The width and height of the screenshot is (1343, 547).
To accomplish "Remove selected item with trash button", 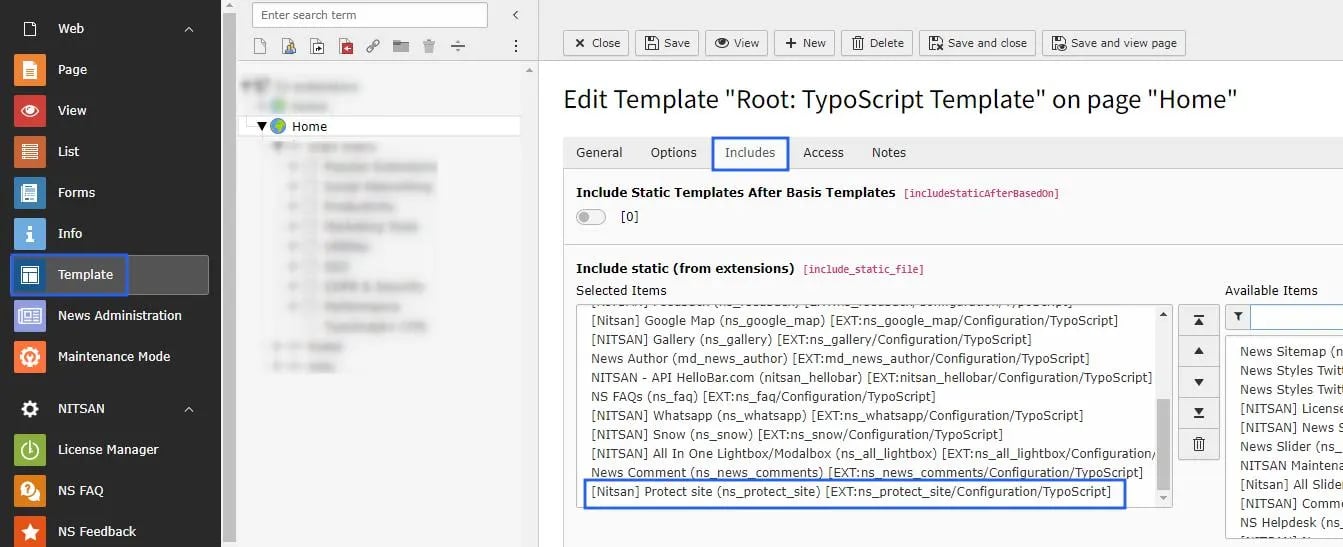I will click(x=1199, y=444).
